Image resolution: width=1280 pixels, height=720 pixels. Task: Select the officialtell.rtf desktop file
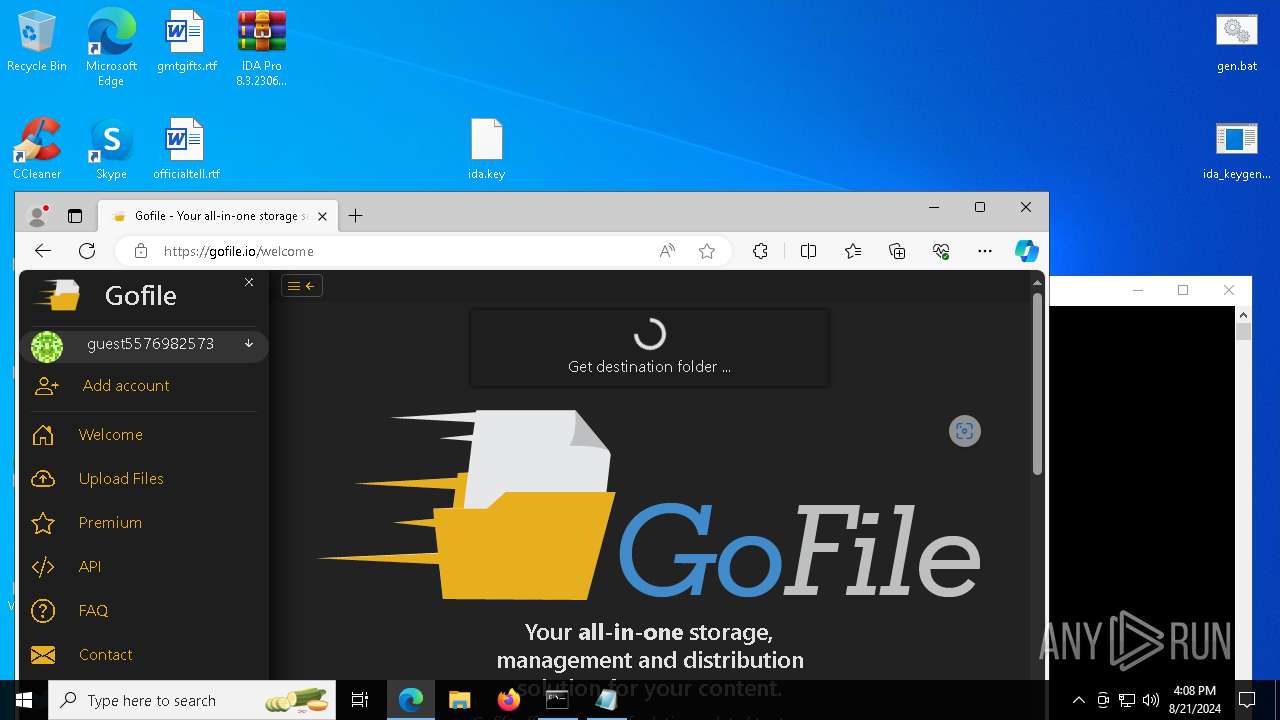(186, 149)
